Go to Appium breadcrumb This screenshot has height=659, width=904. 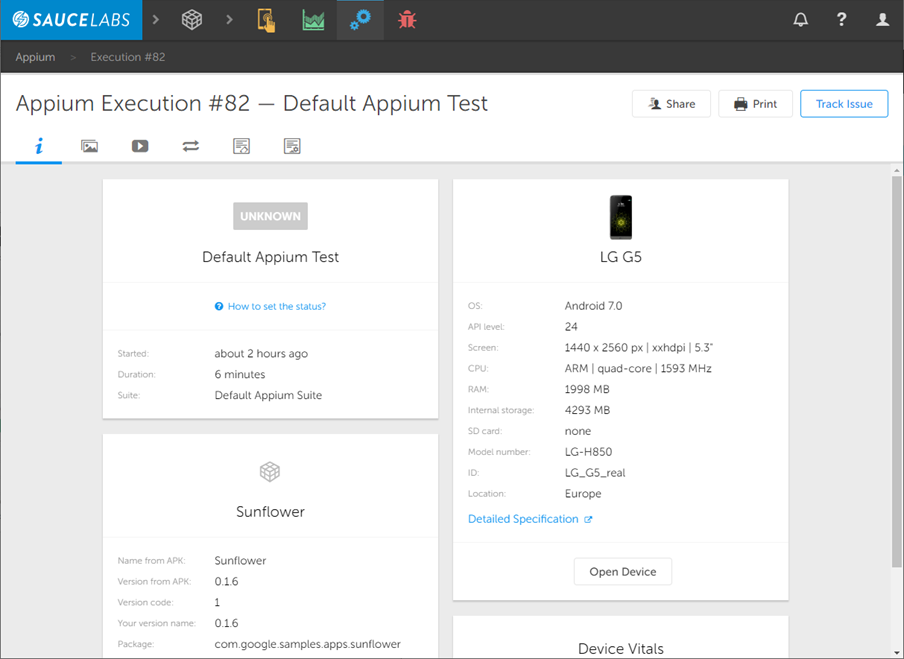35,57
